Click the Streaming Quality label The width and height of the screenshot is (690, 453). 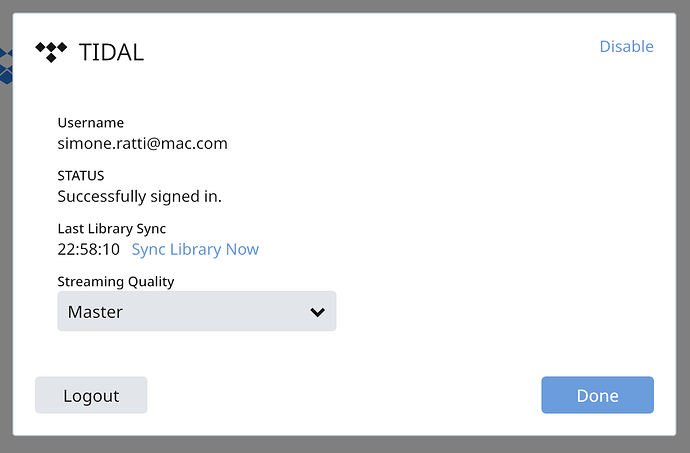tap(116, 281)
